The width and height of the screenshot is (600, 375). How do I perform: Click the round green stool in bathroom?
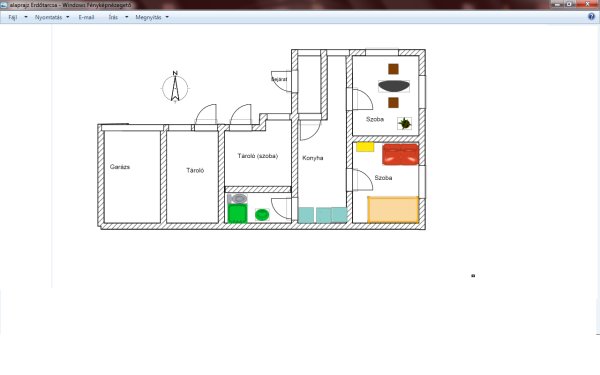[x=262, y=215]
